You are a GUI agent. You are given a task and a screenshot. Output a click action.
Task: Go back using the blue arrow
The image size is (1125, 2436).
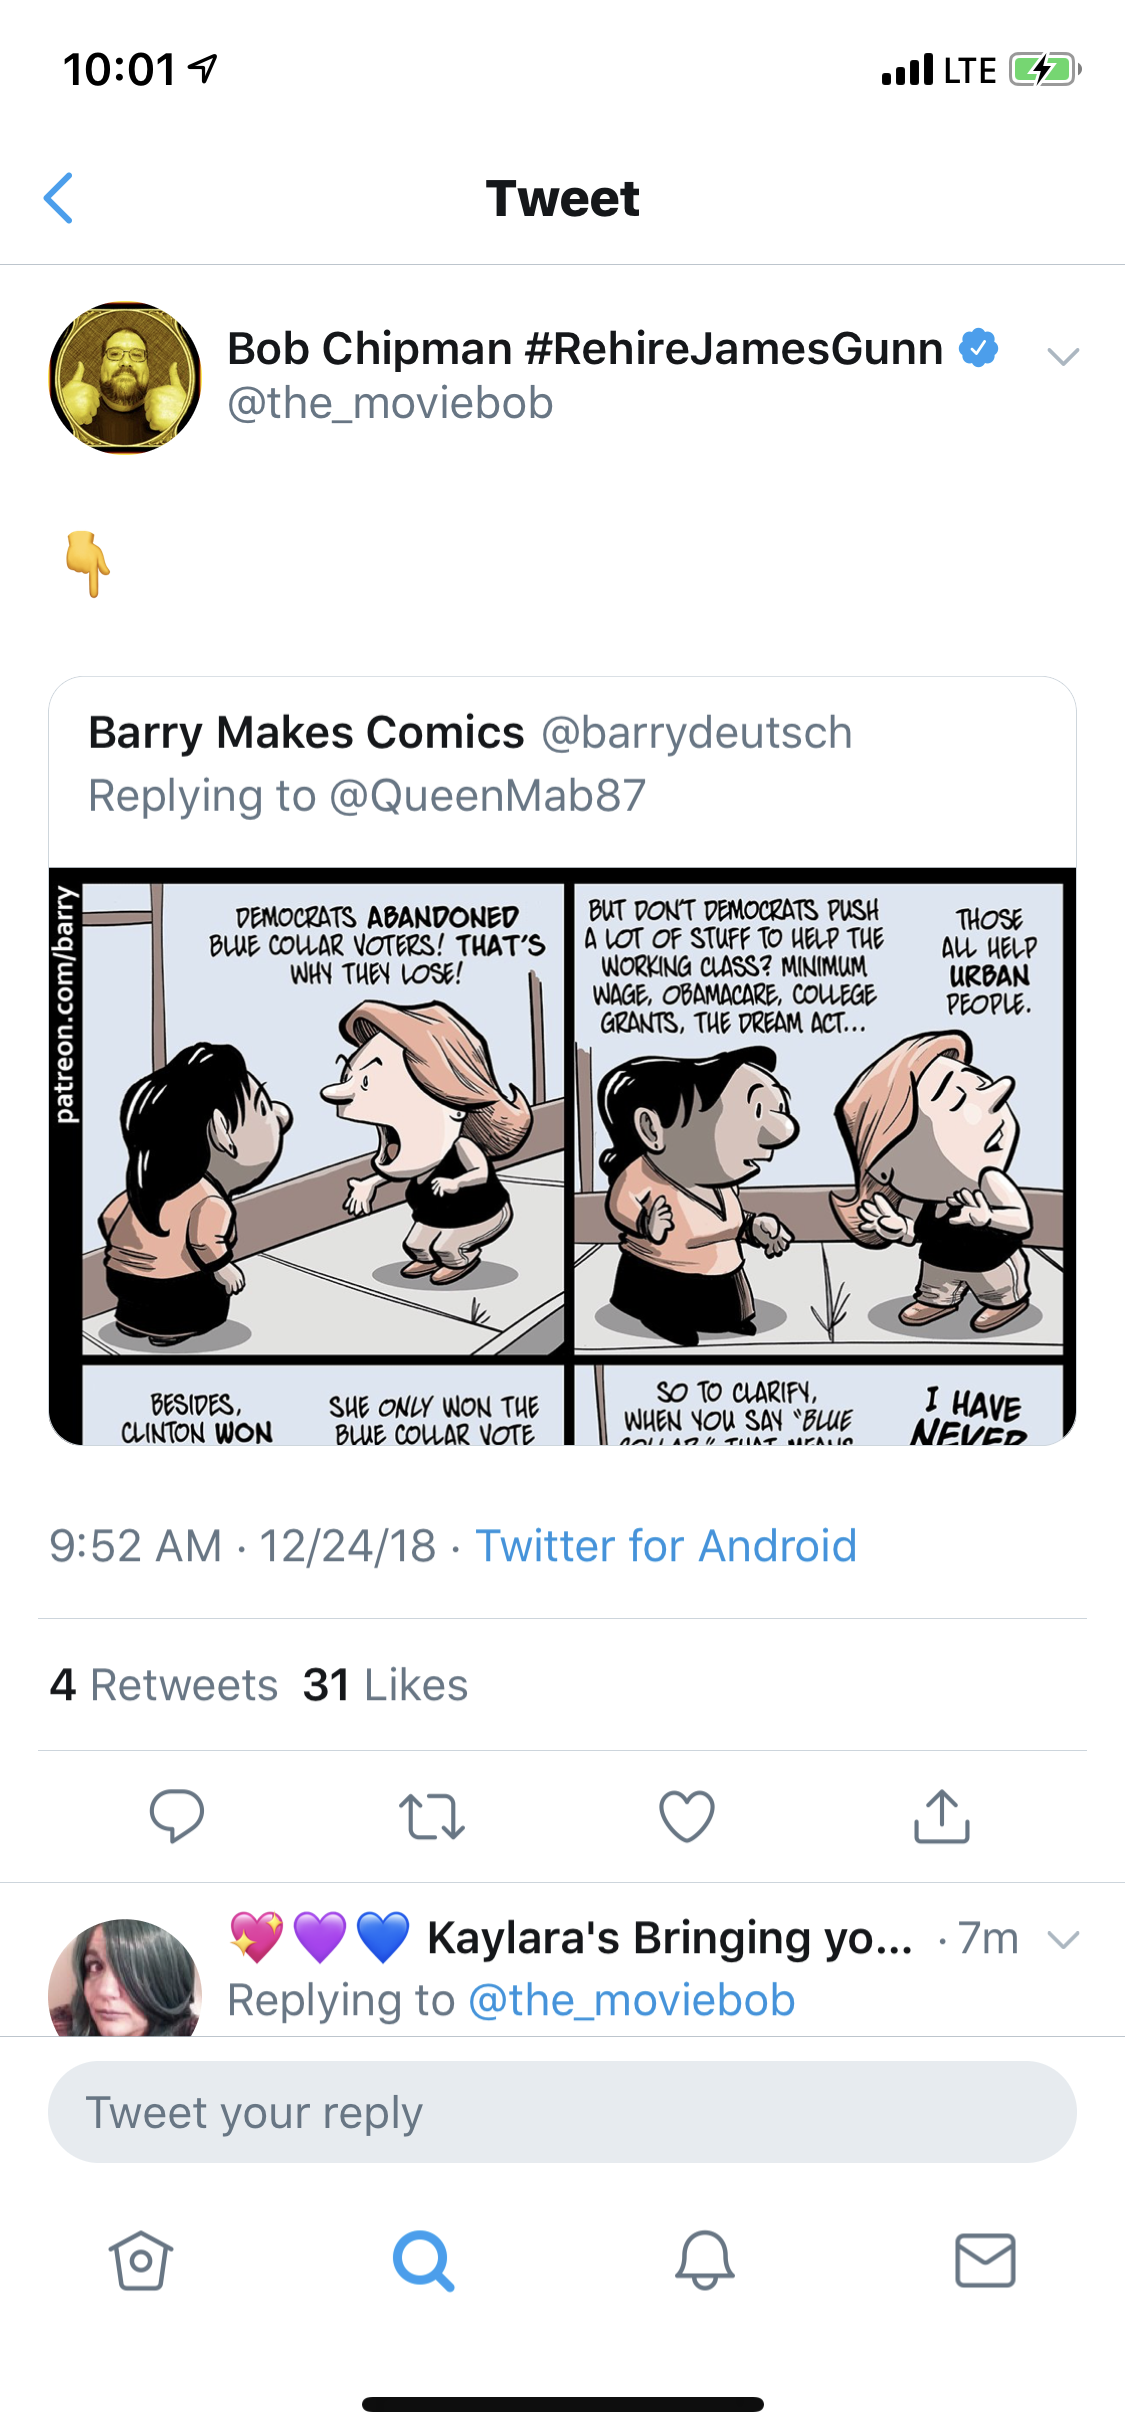(59, 198)
